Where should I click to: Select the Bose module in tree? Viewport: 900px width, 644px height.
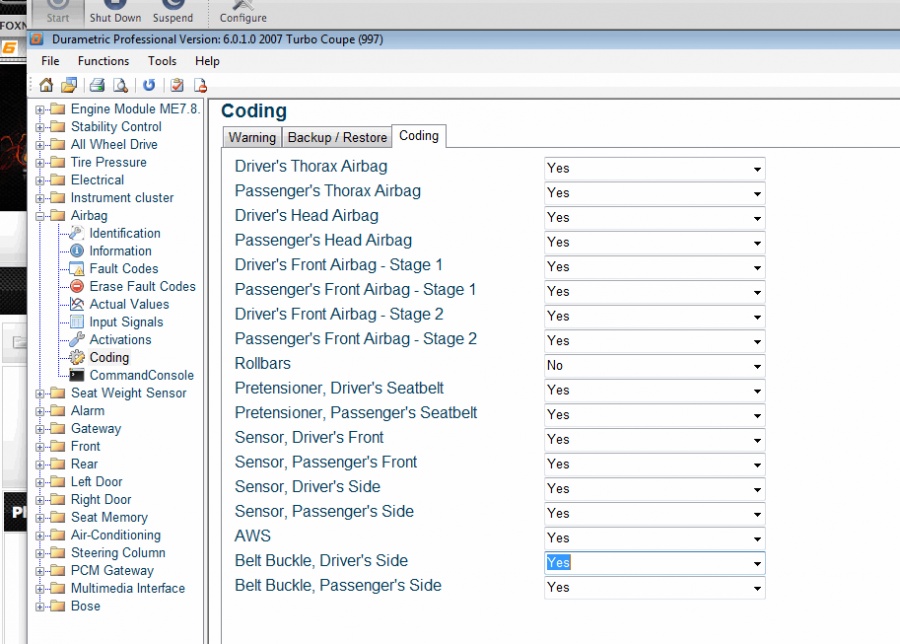[x=85, y=606]
